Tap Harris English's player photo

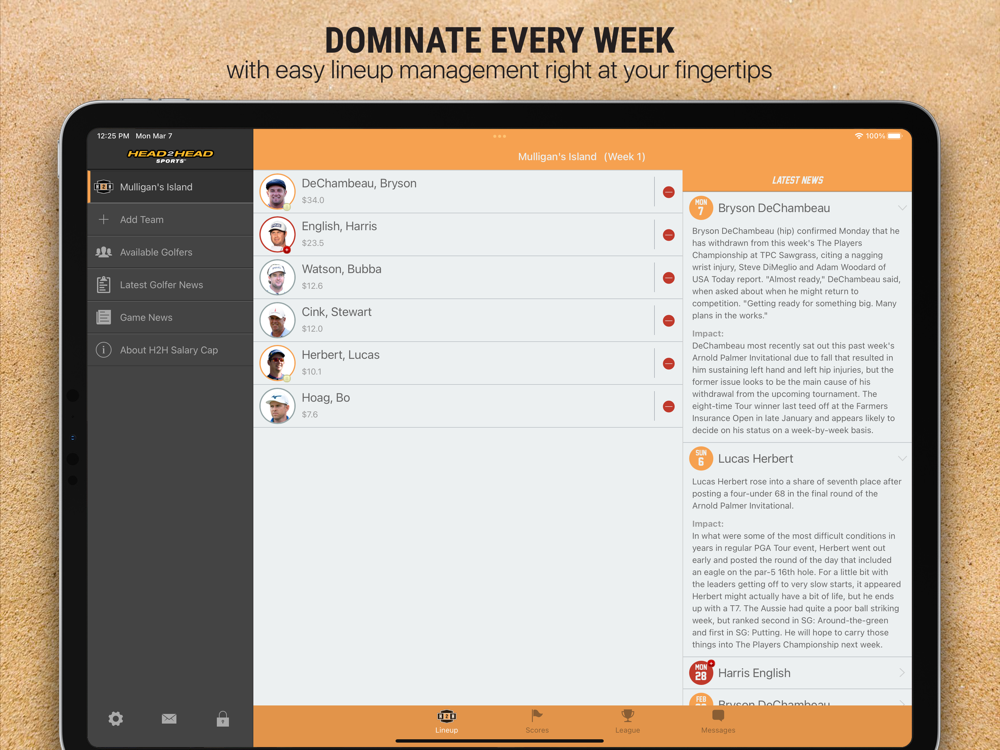coord(277,234)
